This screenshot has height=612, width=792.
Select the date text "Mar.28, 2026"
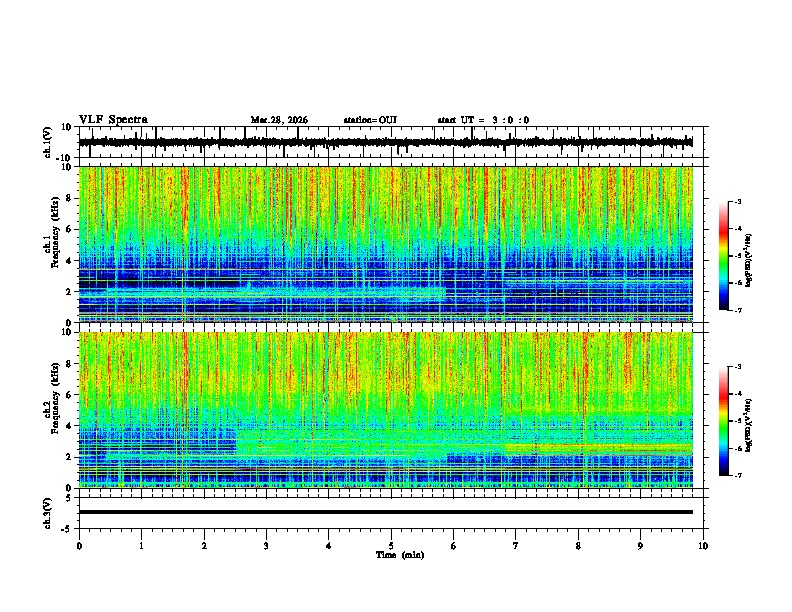pyautogui.click(x=279, y=120)
